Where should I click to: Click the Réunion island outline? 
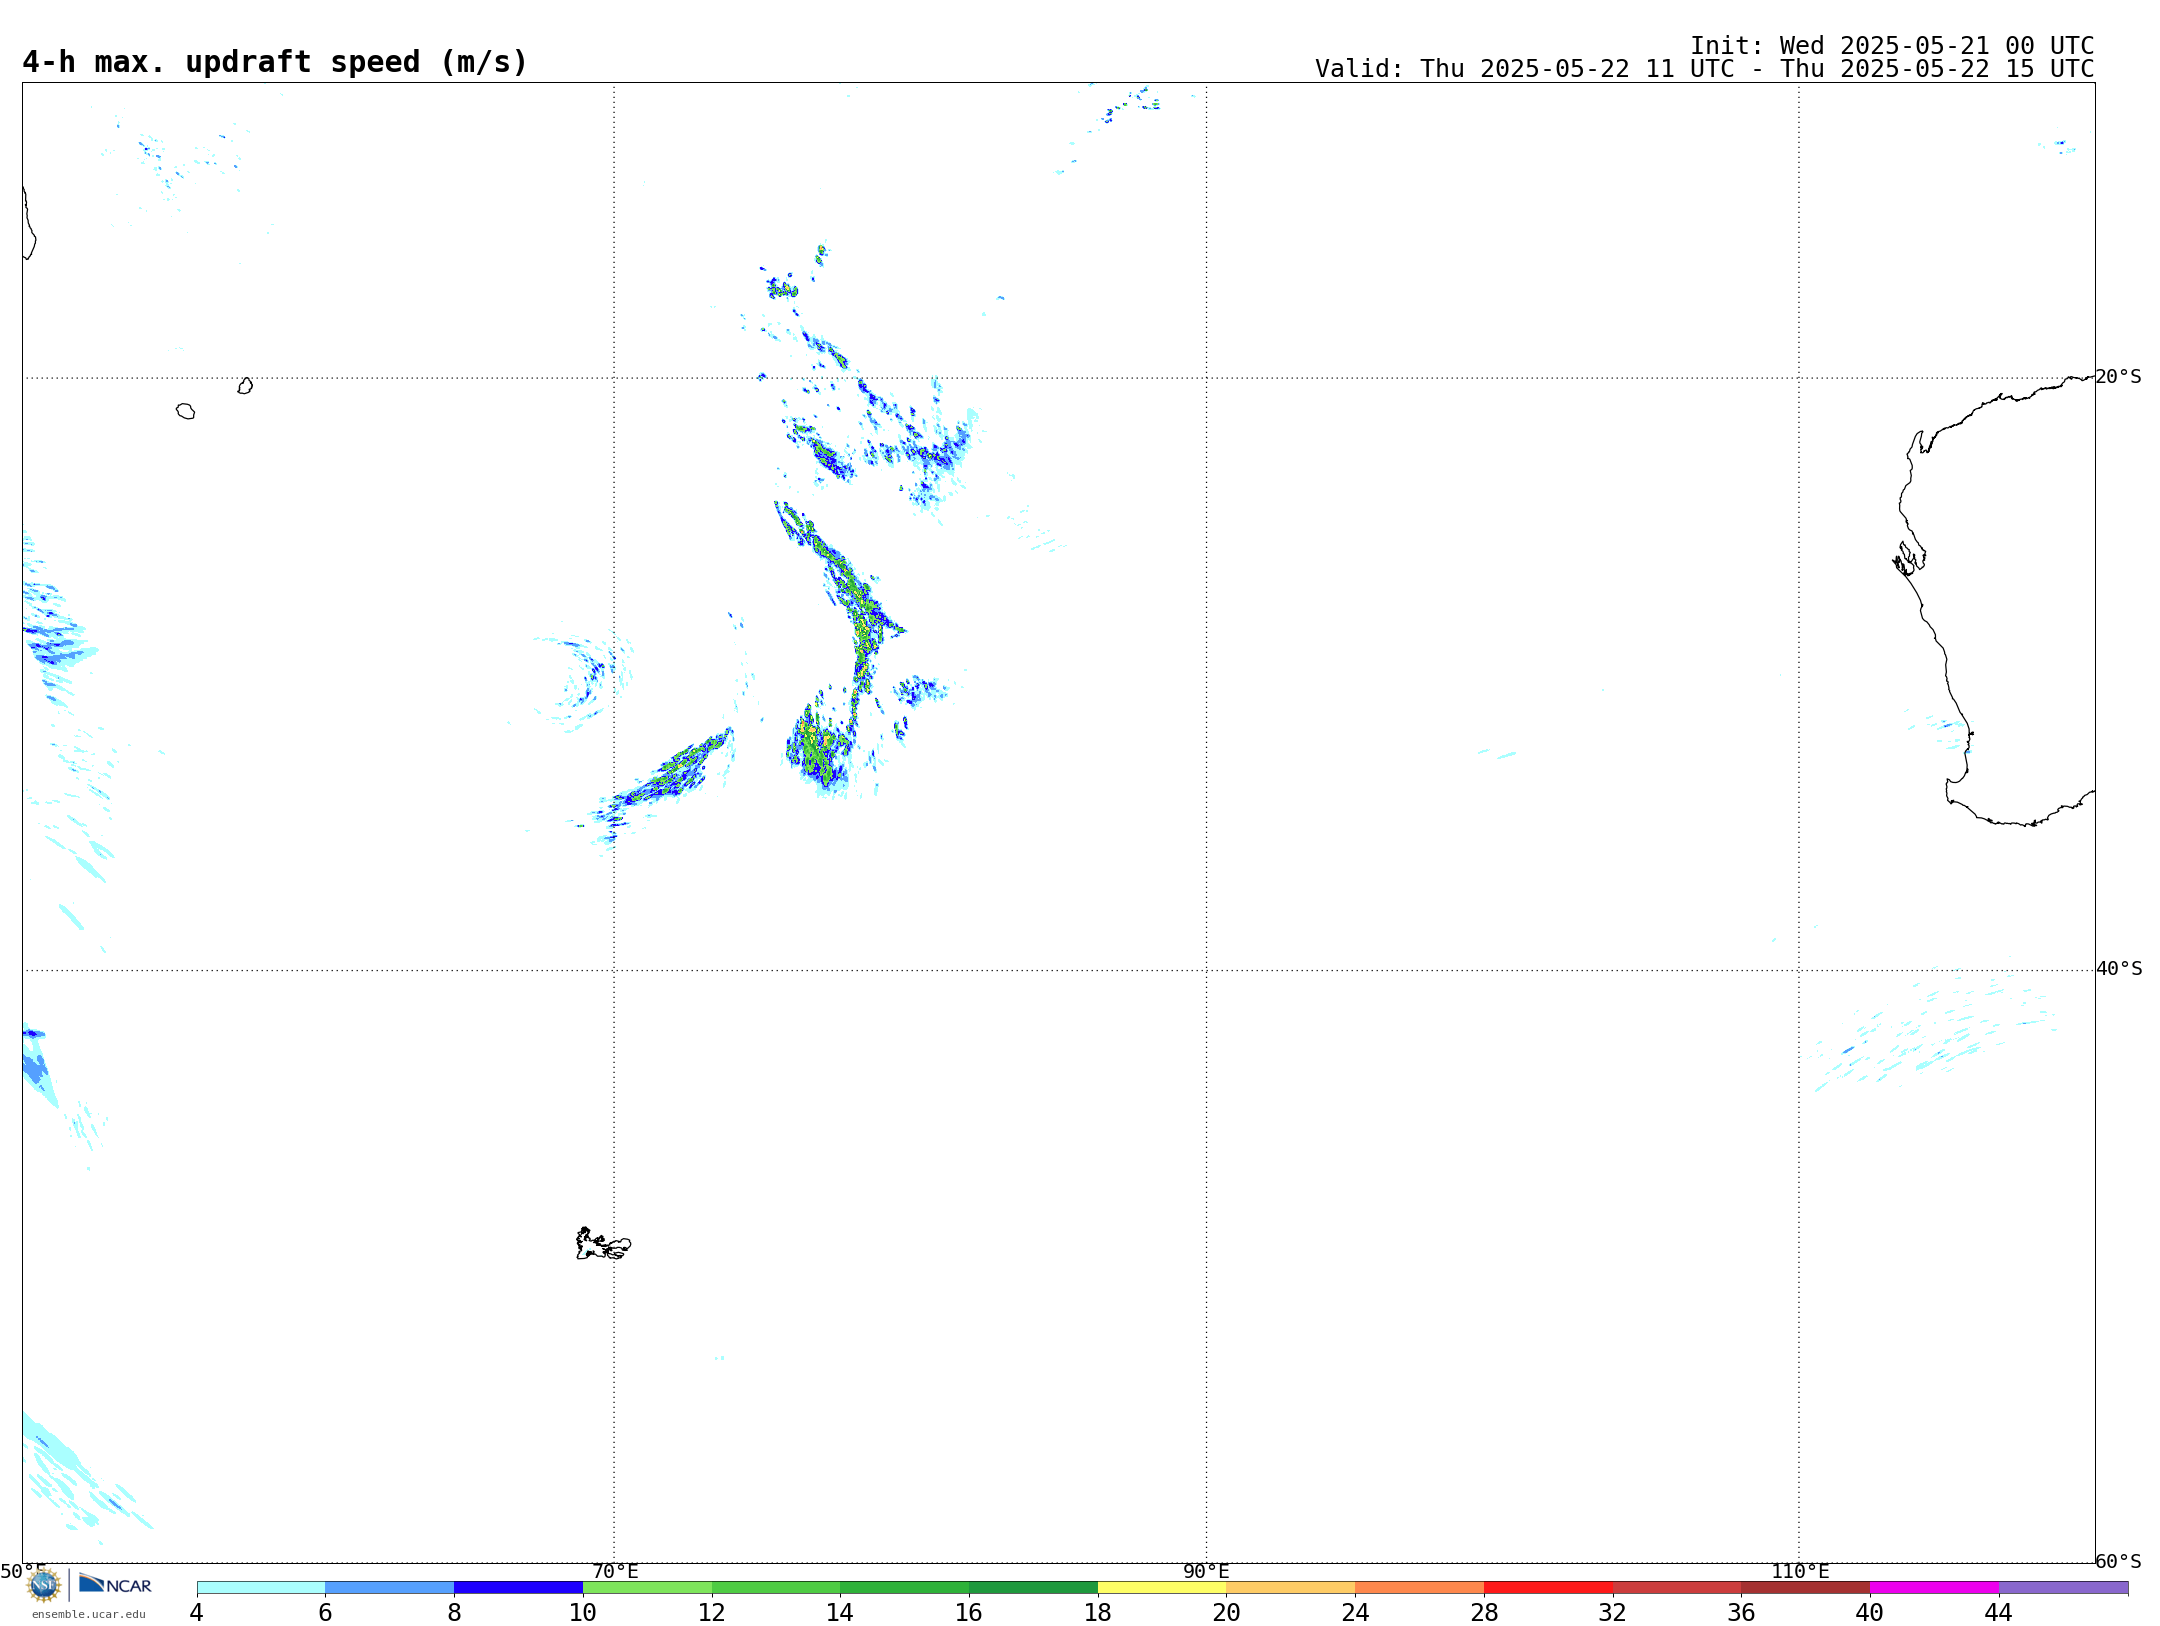pos(185,411)
